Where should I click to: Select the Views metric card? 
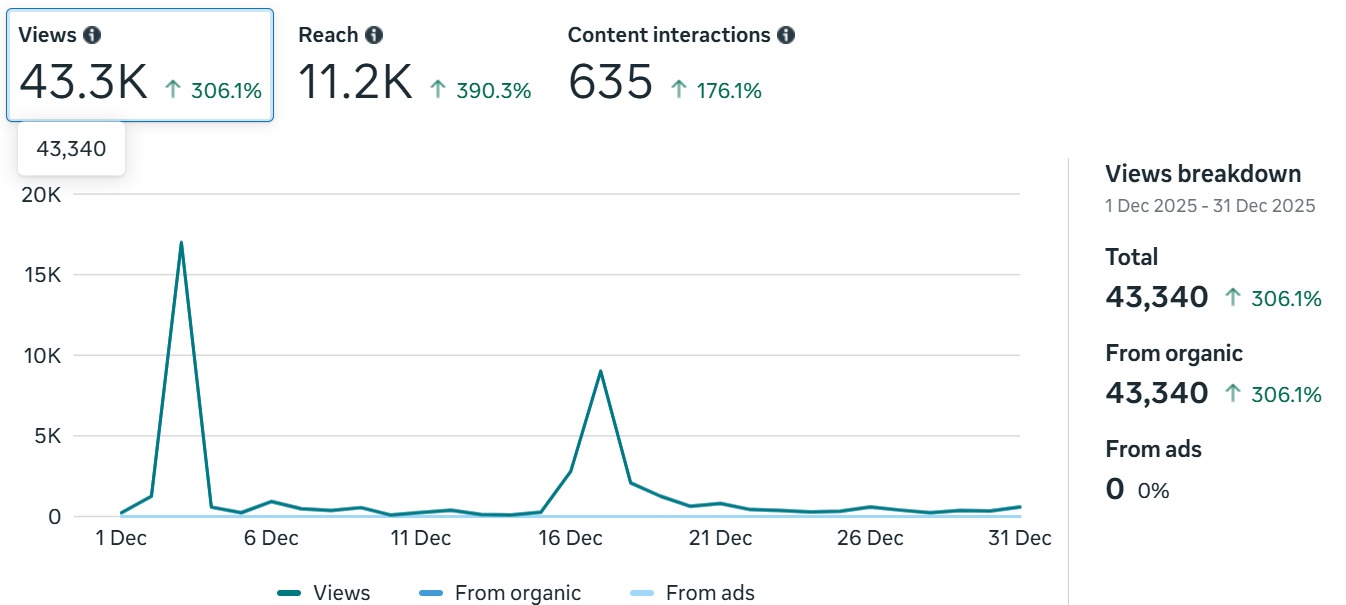pos(139,62)
